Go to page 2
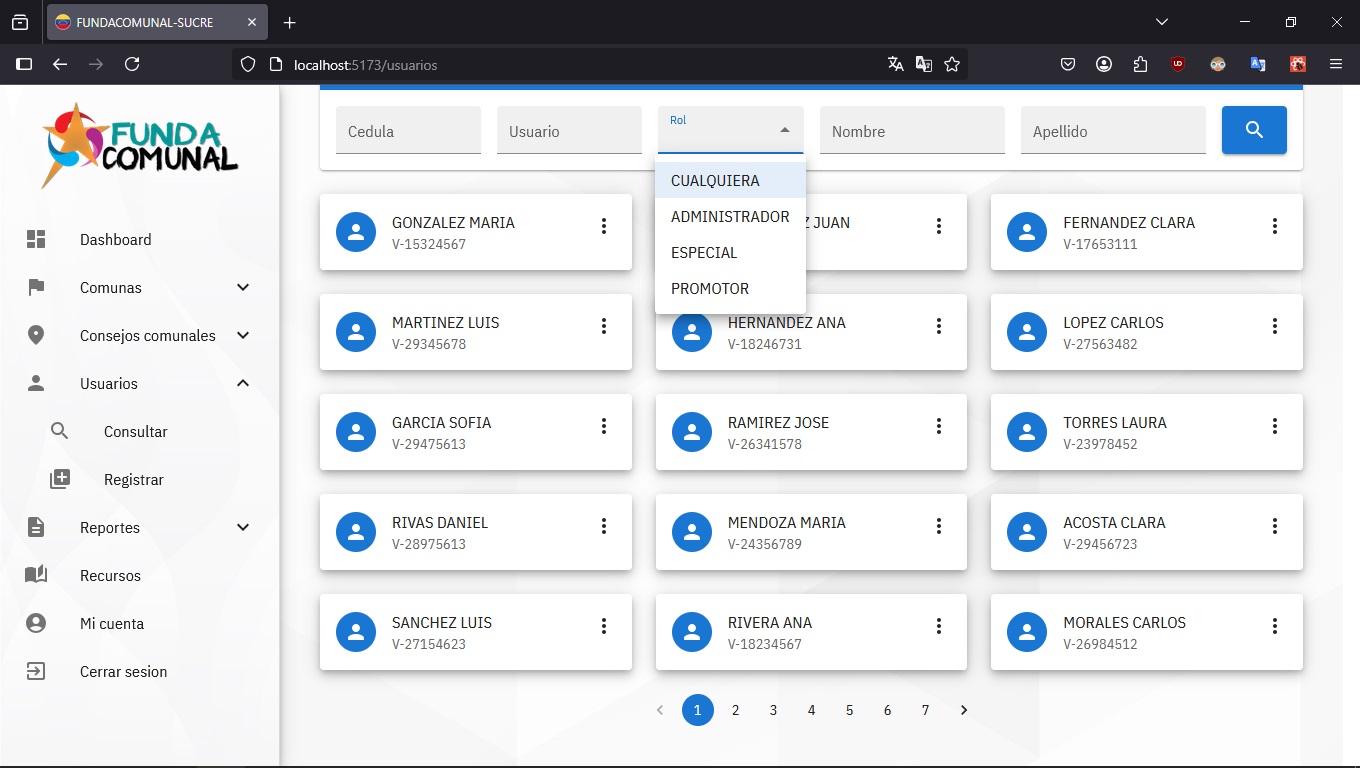This screenshot has width=1360, height=768. 736,710
